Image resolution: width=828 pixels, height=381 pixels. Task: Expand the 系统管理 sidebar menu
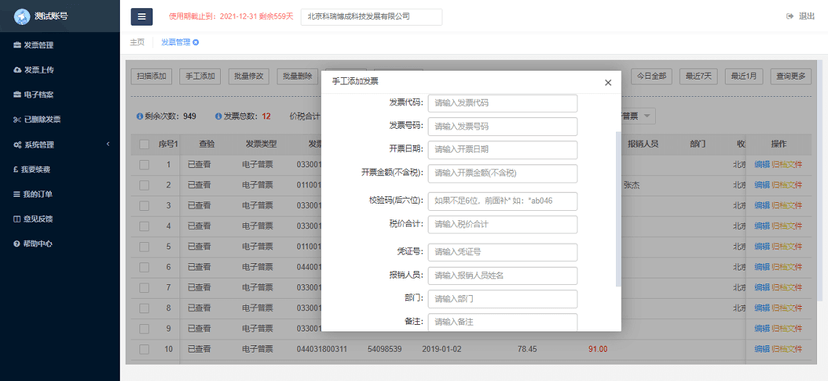click(60, 145)
